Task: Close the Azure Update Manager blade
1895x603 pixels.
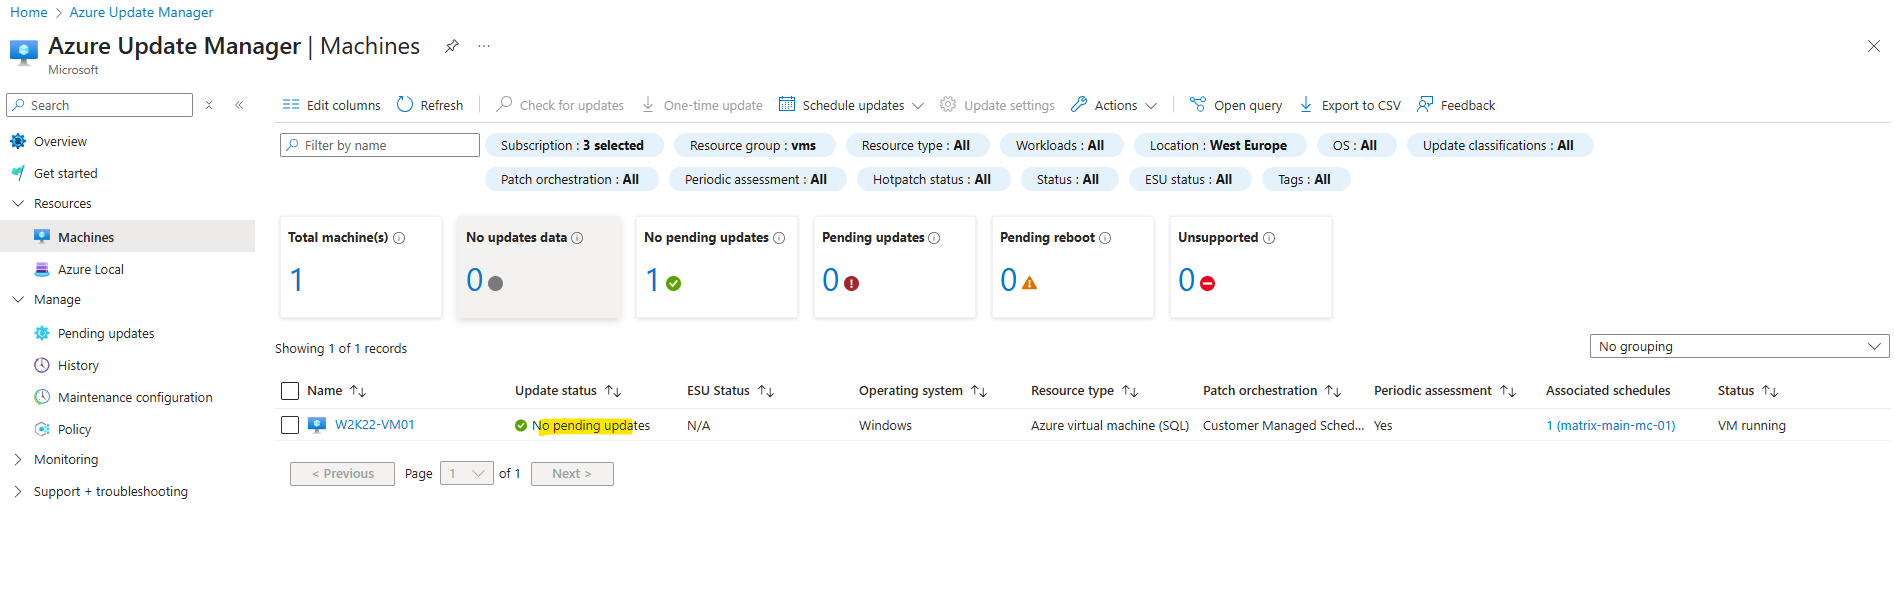Action: [x=1874, y=46]
